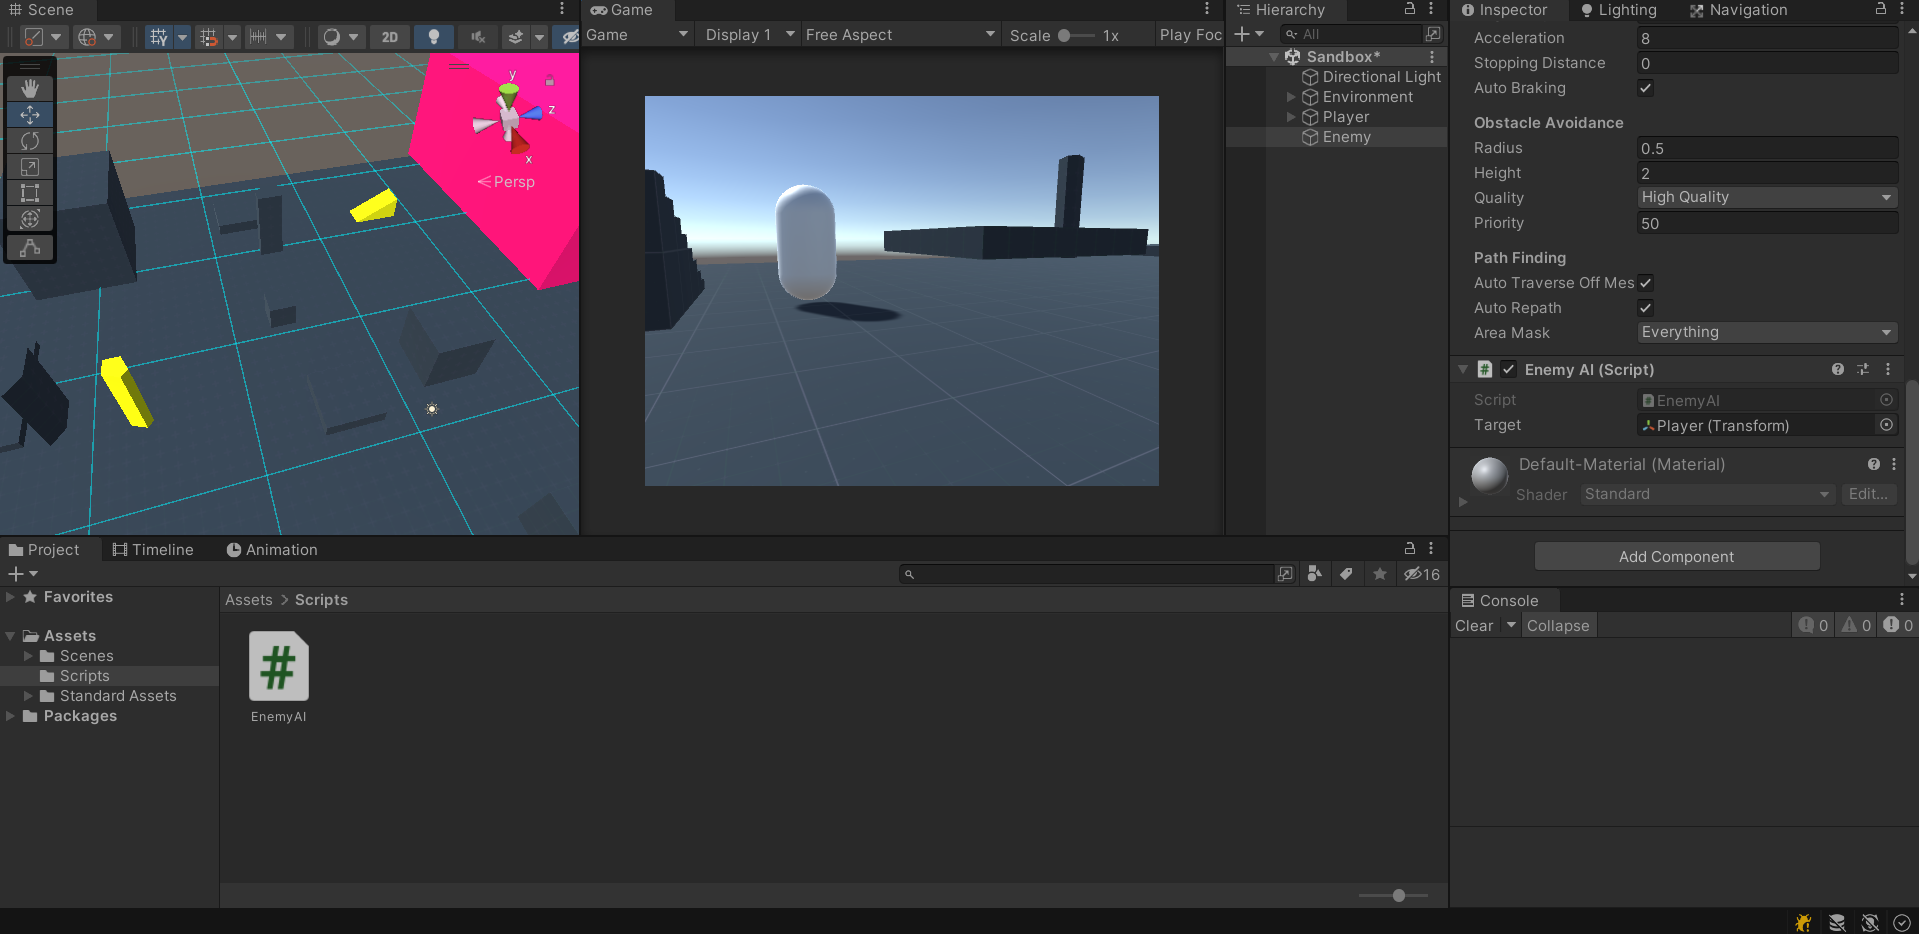Disable the Enemy AI script checkbox
Viewport: 1919px width, 934px height.
pos(1508,369)
